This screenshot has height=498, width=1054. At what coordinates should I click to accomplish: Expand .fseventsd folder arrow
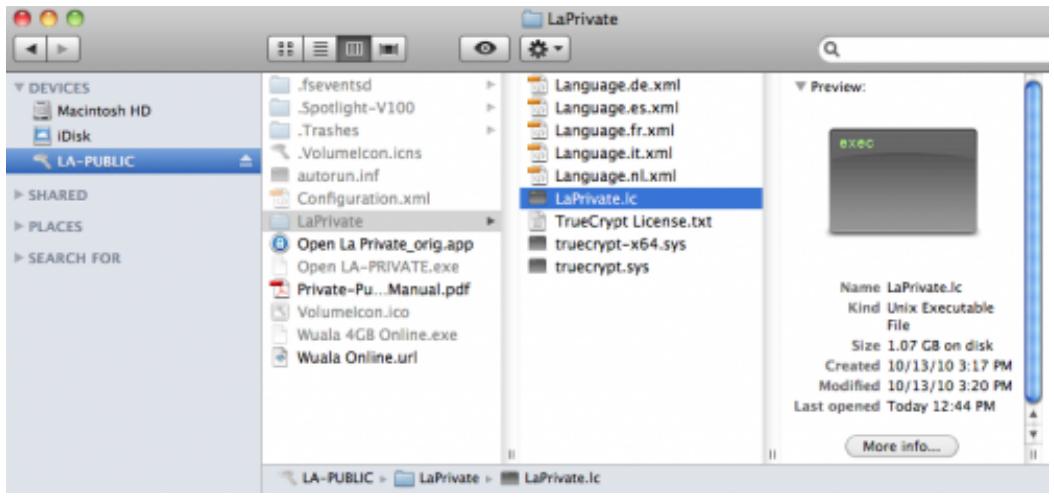coord(491,85)
